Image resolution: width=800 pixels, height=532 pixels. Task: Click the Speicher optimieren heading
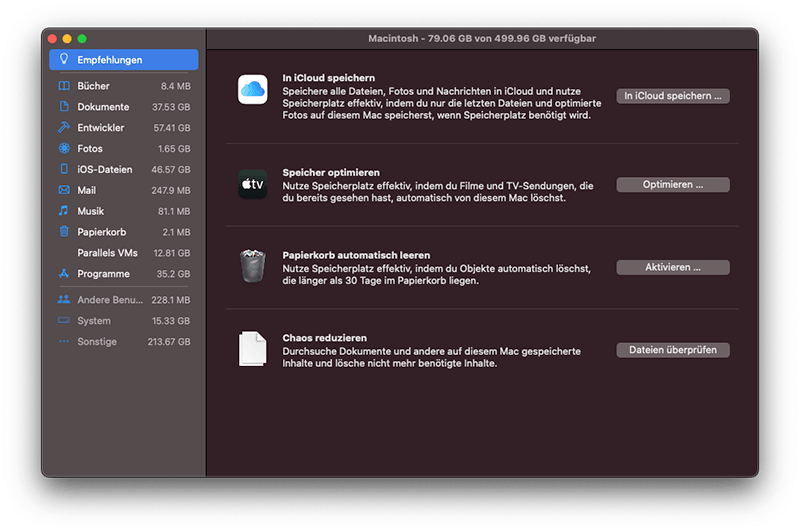pyautogui.click(x=331, y=172)
